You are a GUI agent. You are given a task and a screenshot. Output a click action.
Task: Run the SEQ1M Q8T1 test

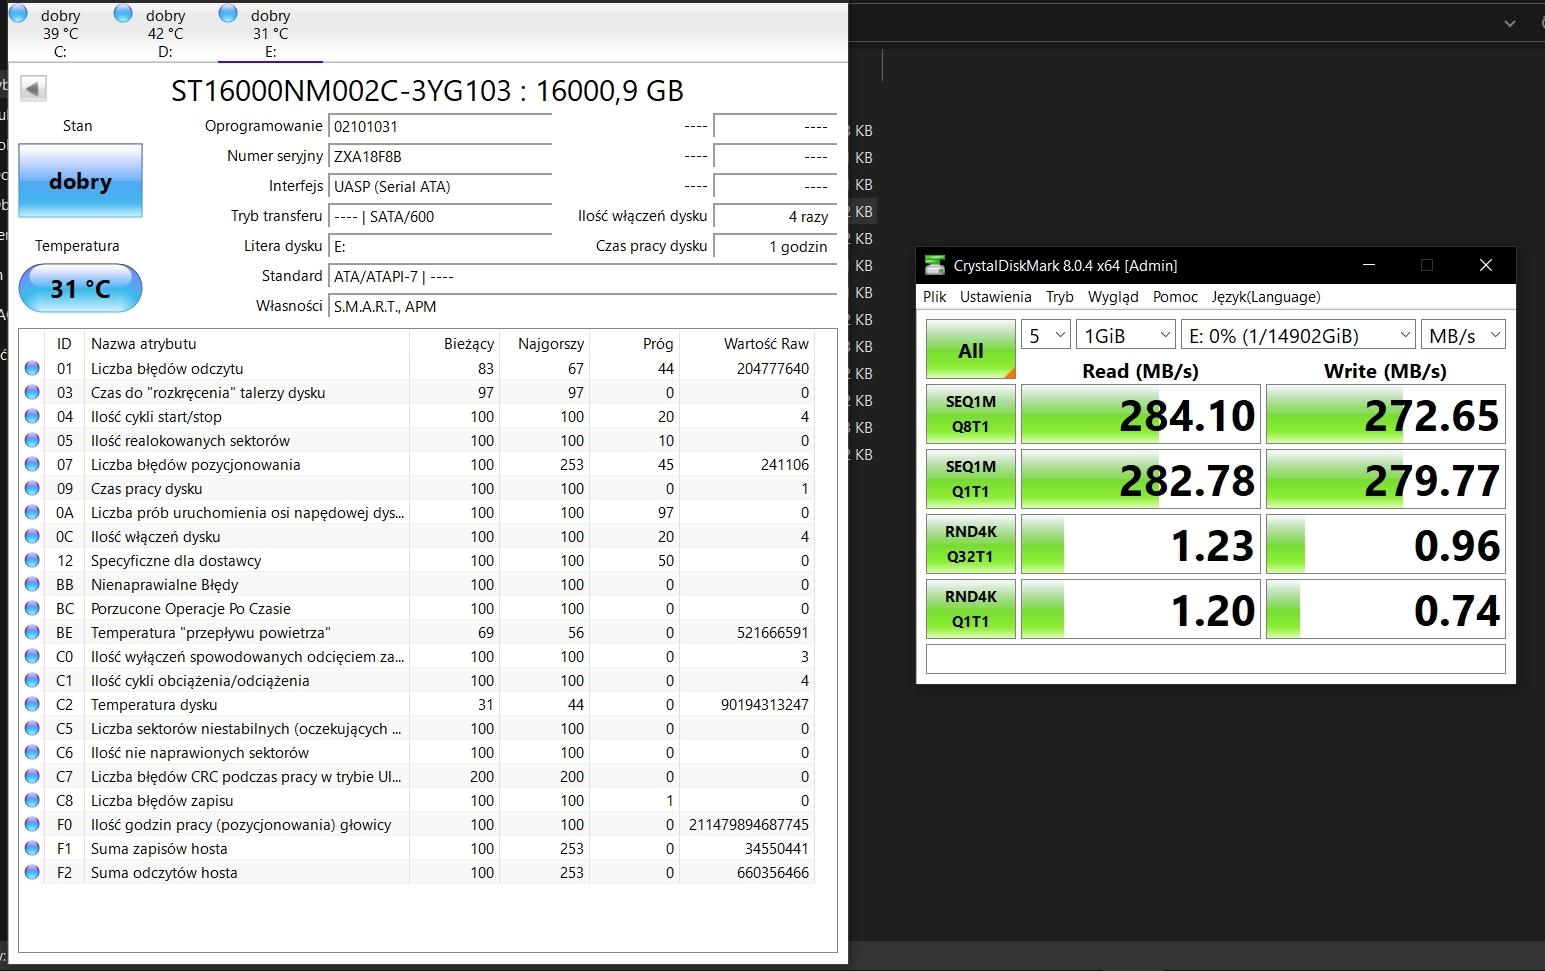970,414
